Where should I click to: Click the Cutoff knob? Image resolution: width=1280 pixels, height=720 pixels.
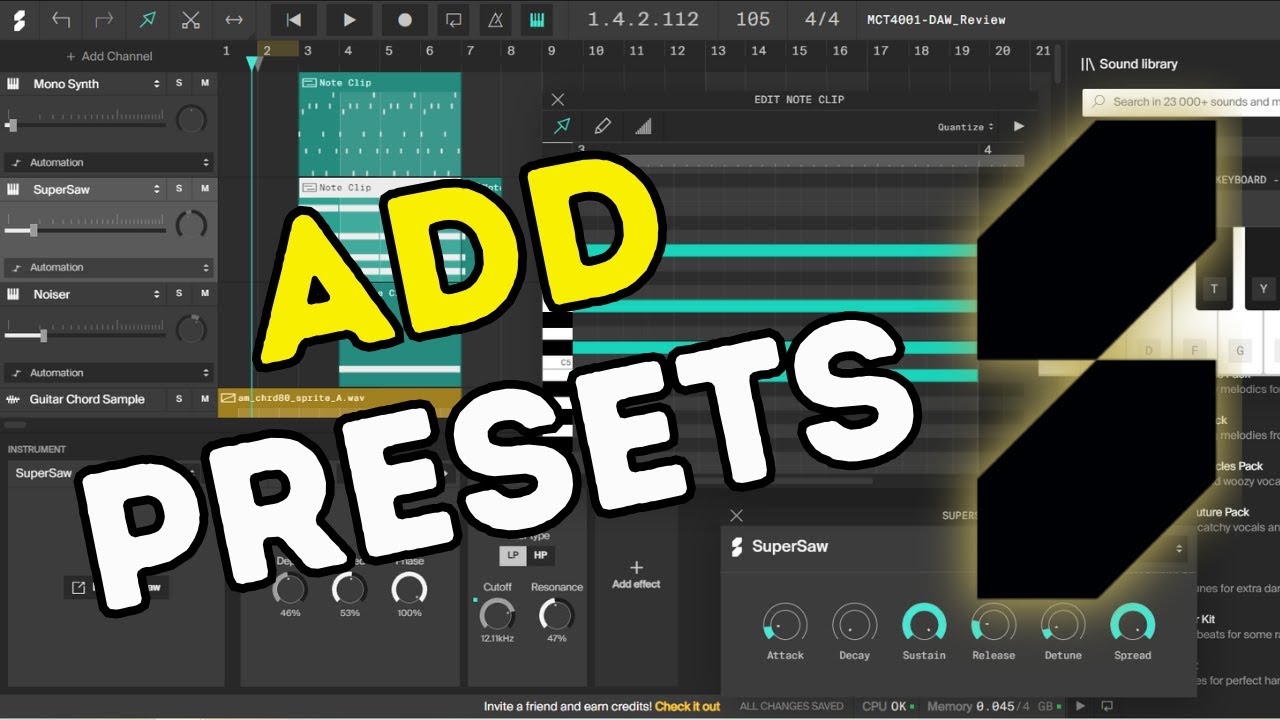pos(497,614)
